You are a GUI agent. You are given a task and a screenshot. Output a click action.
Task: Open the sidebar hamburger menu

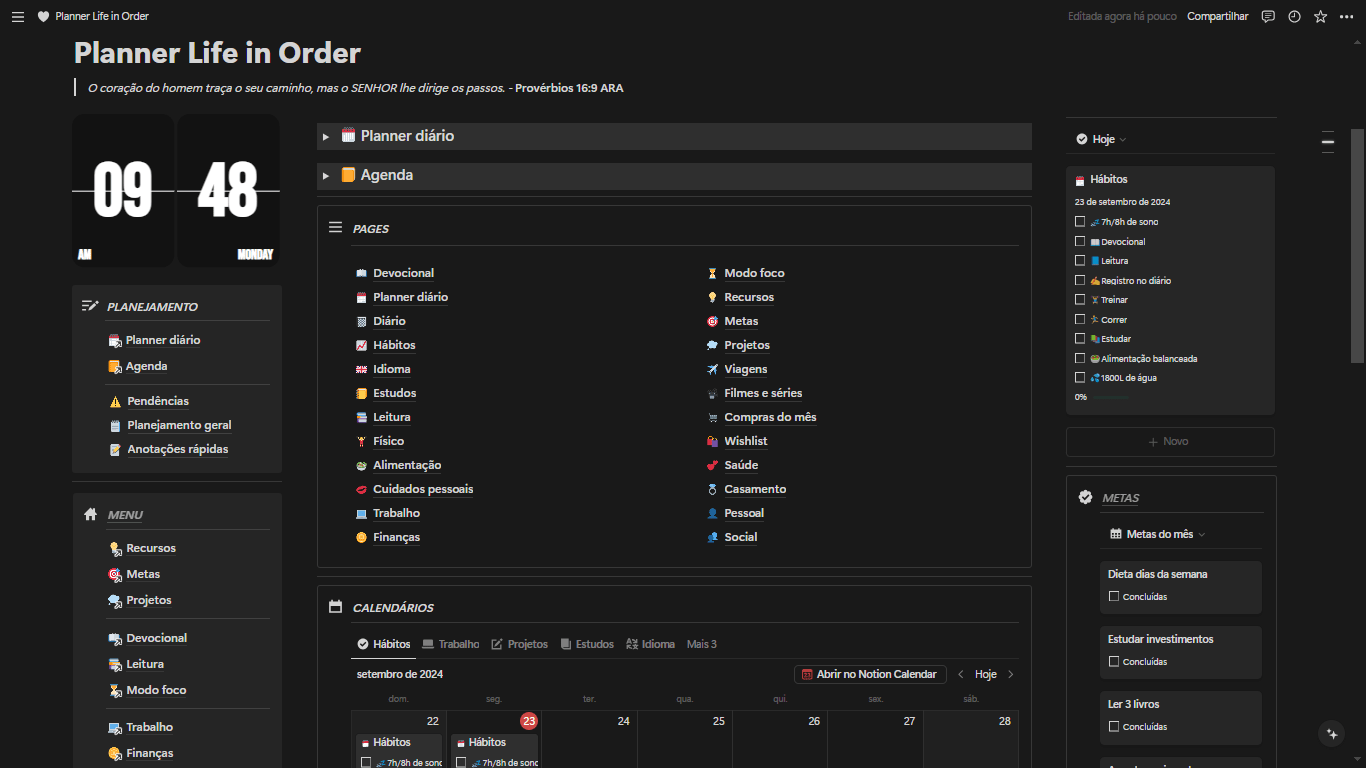(17, 17)
